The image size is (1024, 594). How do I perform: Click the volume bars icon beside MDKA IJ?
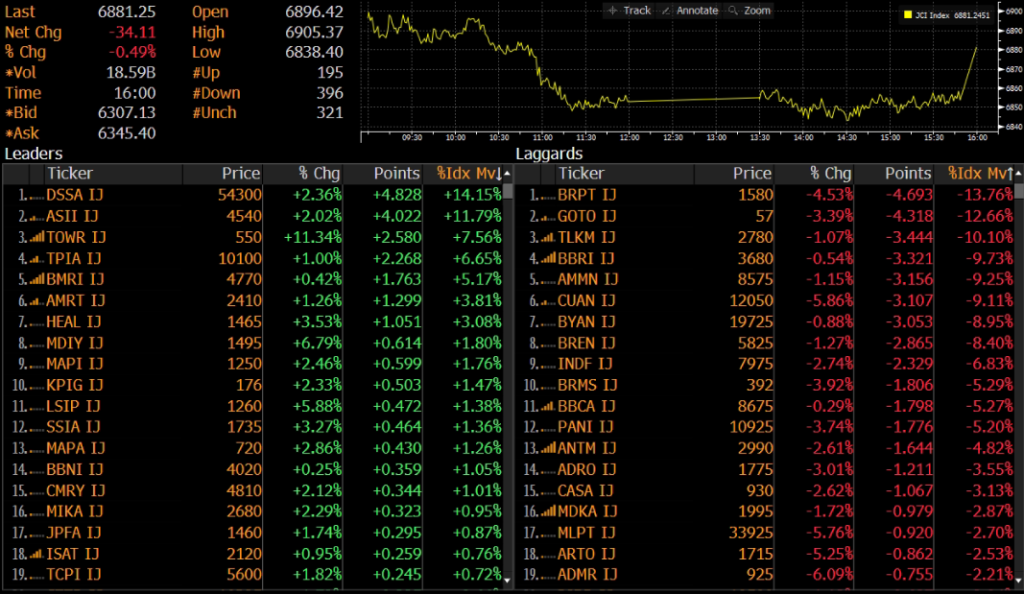pos(548,512)
